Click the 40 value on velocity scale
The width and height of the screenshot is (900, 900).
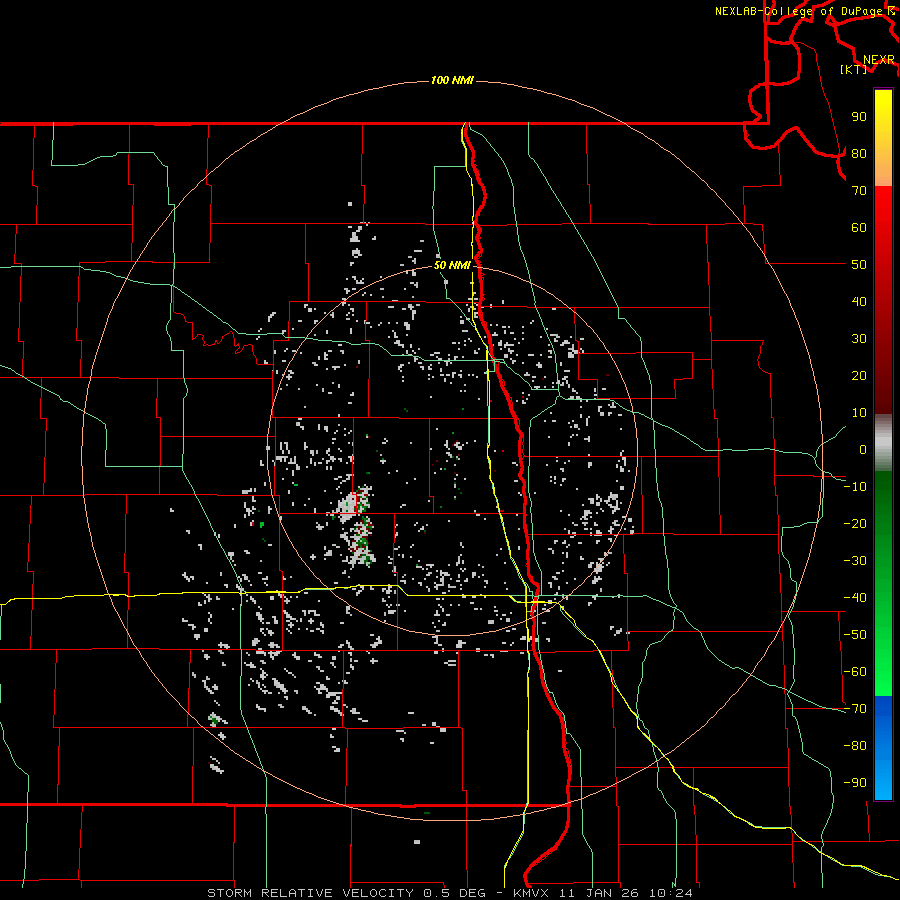click(x=859, y=302)
